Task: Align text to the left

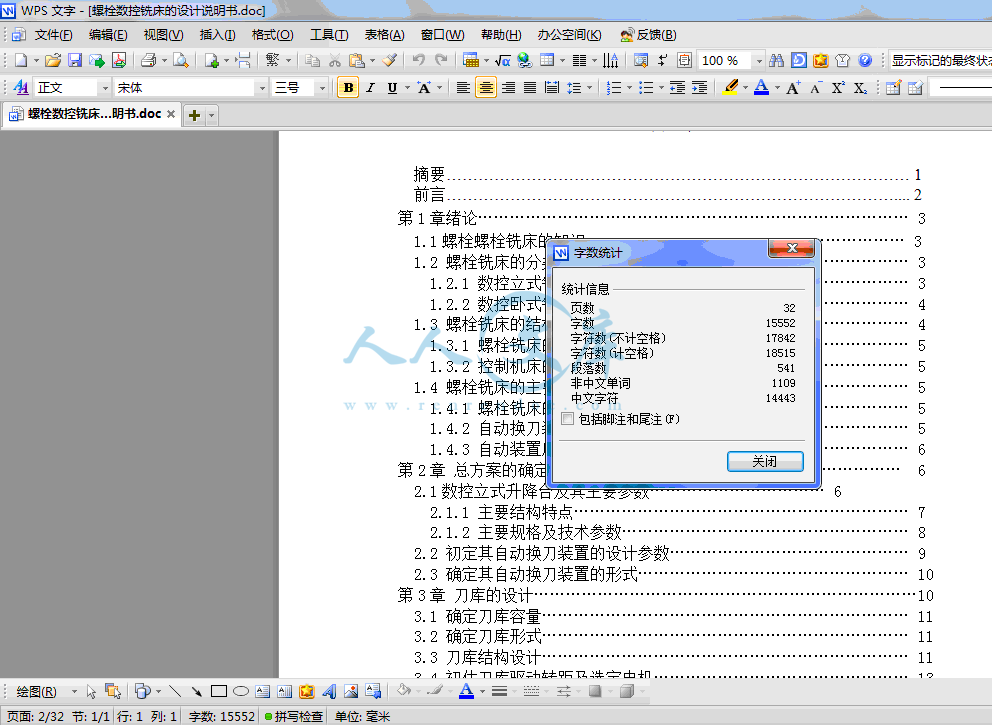Action: coord(463,87)
